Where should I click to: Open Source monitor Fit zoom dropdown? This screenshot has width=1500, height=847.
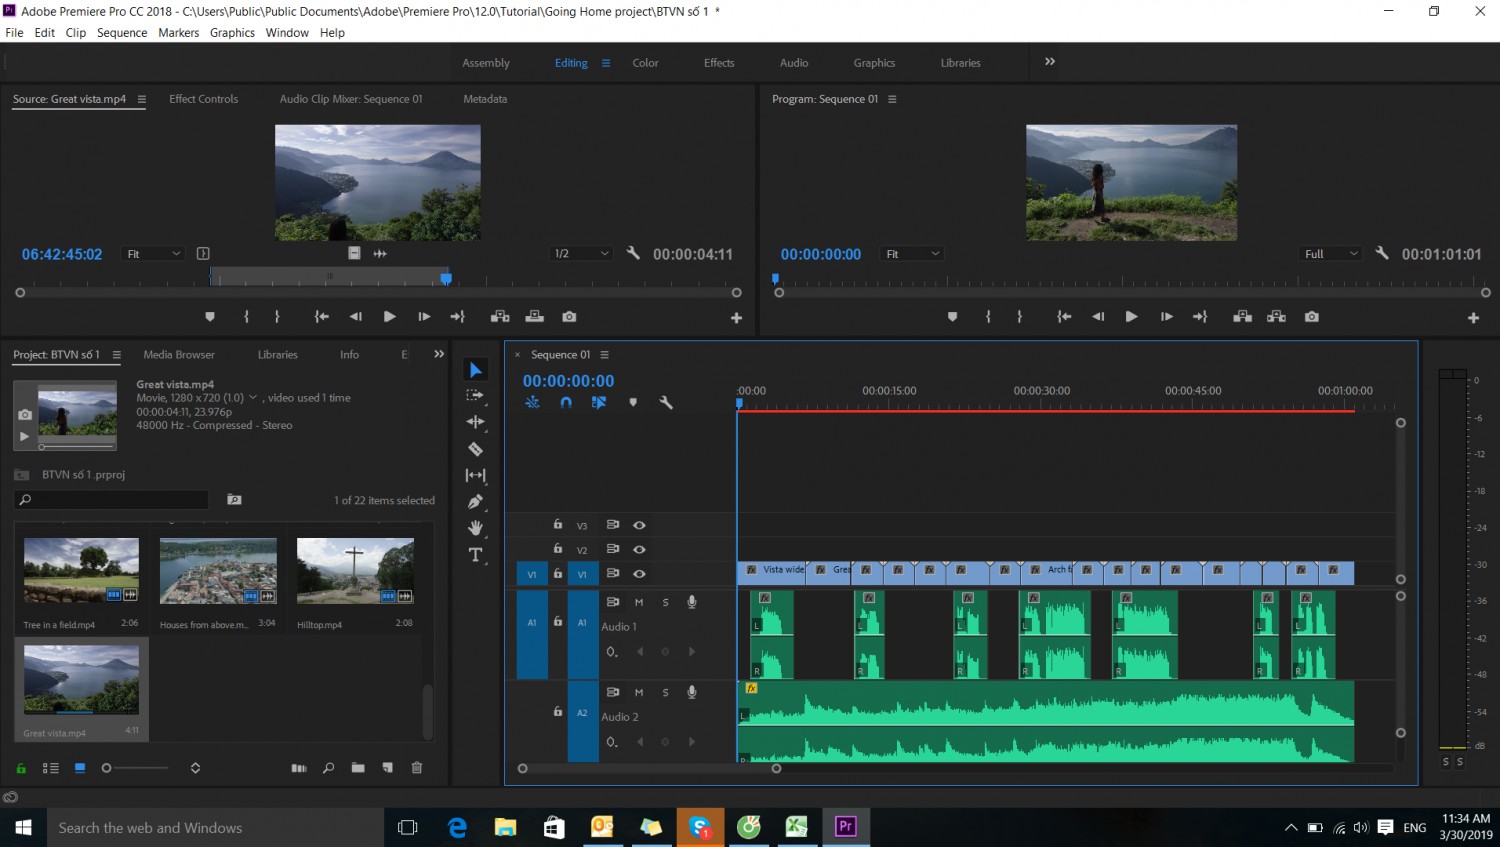click(x=154, y=254)
